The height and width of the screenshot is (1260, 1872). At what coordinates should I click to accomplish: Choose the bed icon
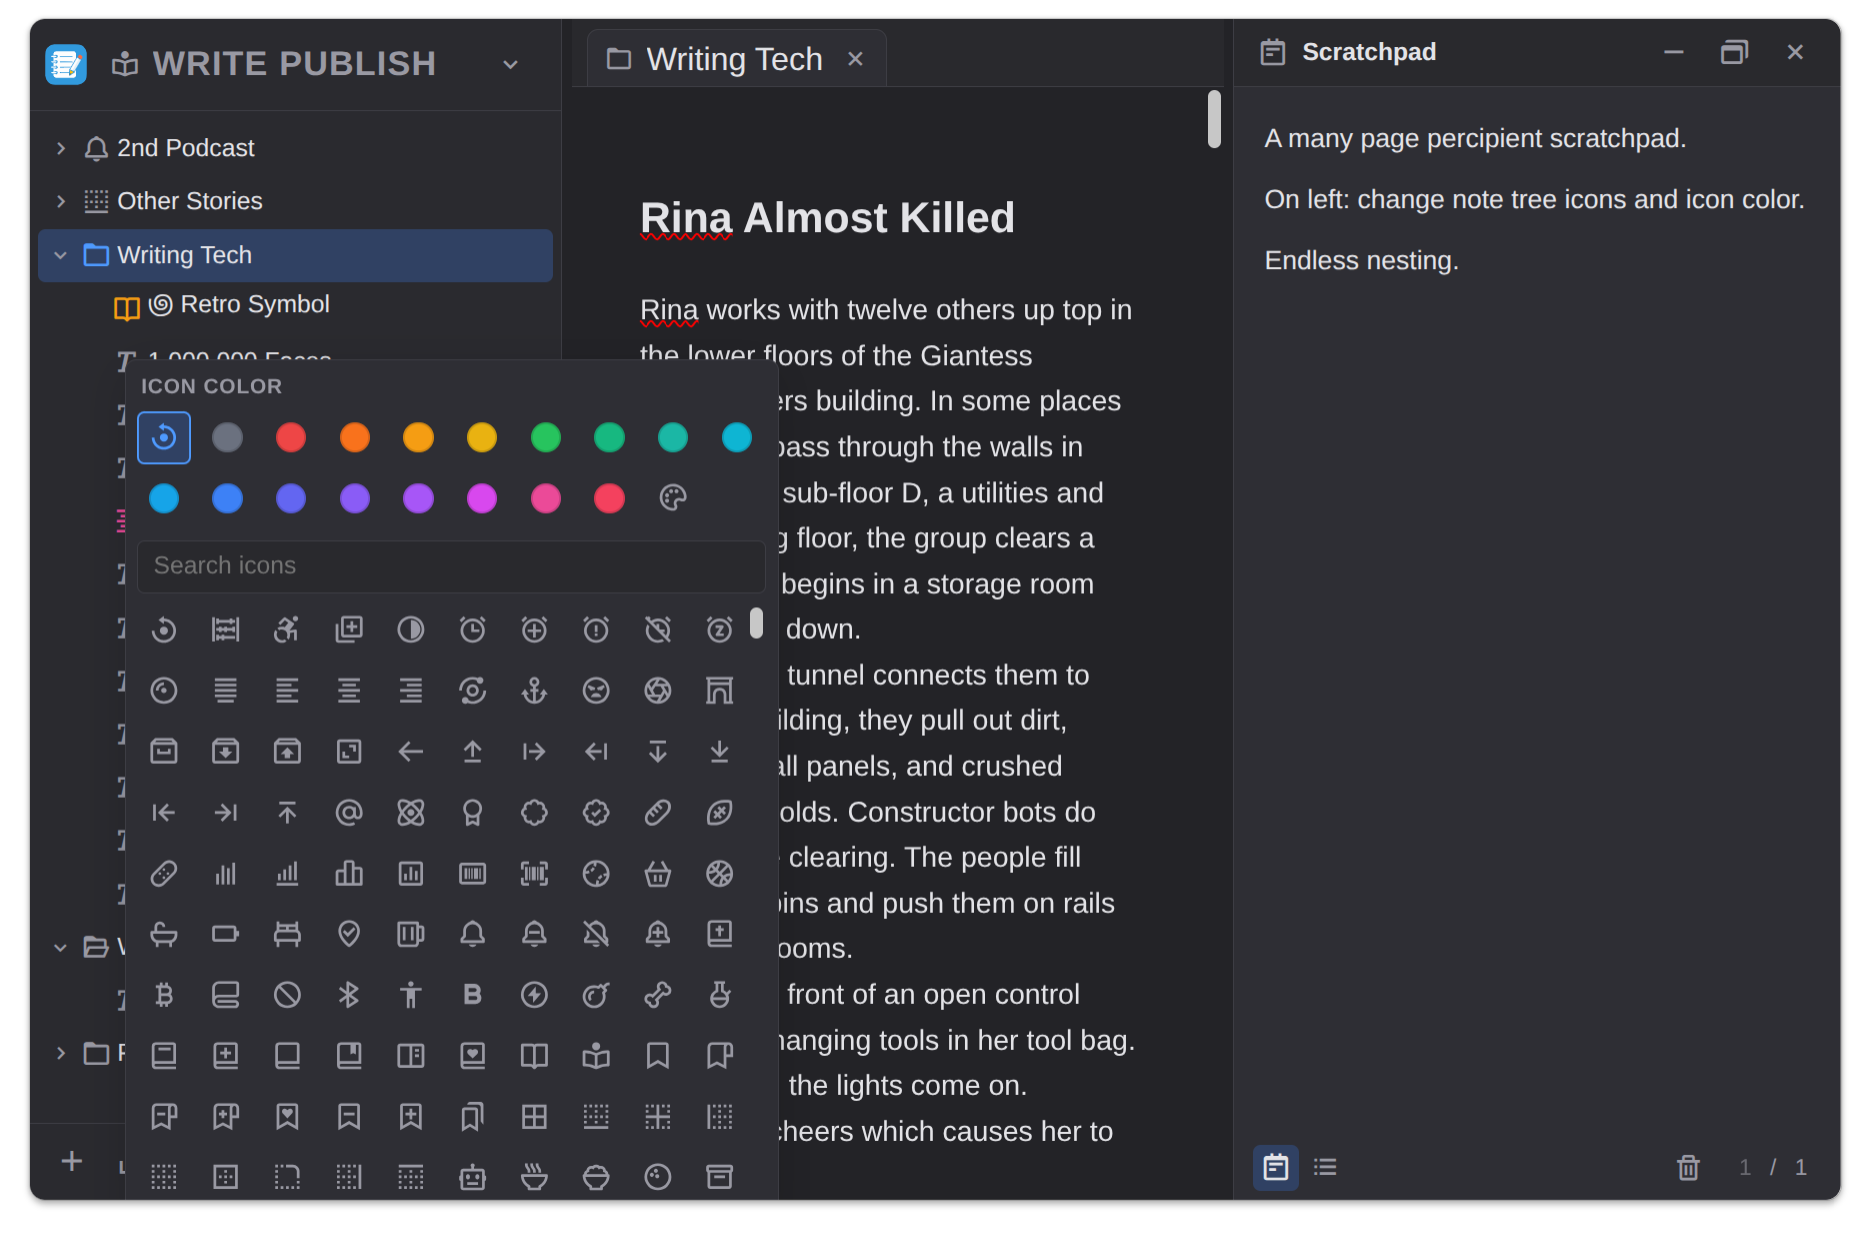pos(287,934)
